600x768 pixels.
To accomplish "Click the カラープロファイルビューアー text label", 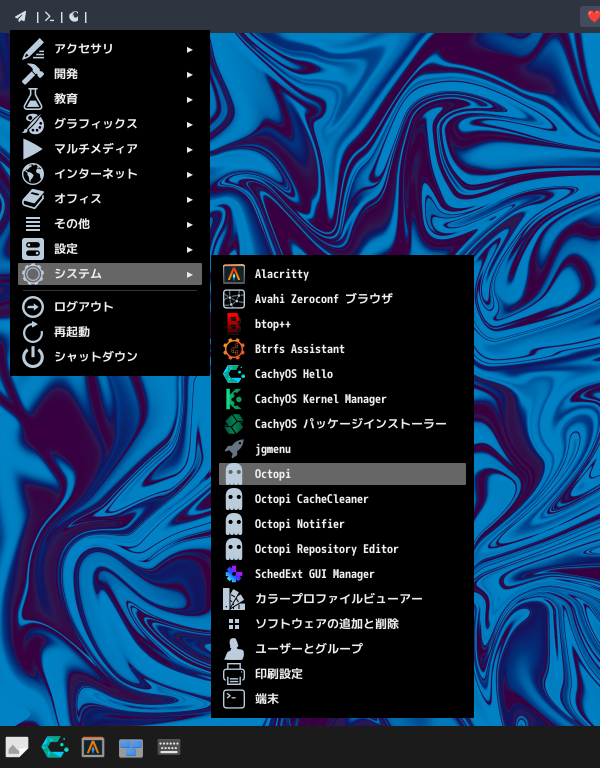I will click(338, 599).
